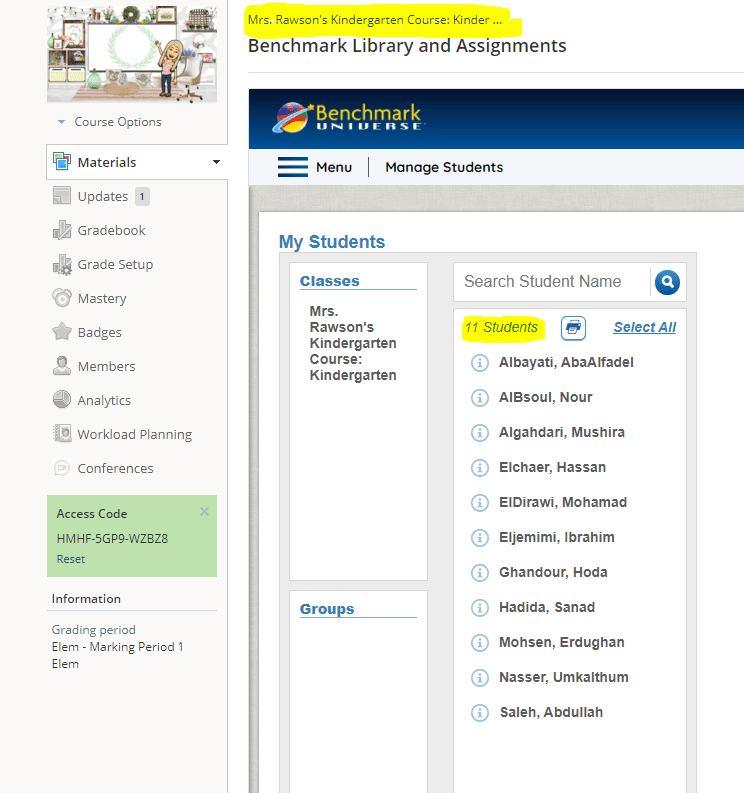Open info icon for Algahdari, Mushira
The height and width of the screenshot is (793, 744).
click(x=479, y=432)
